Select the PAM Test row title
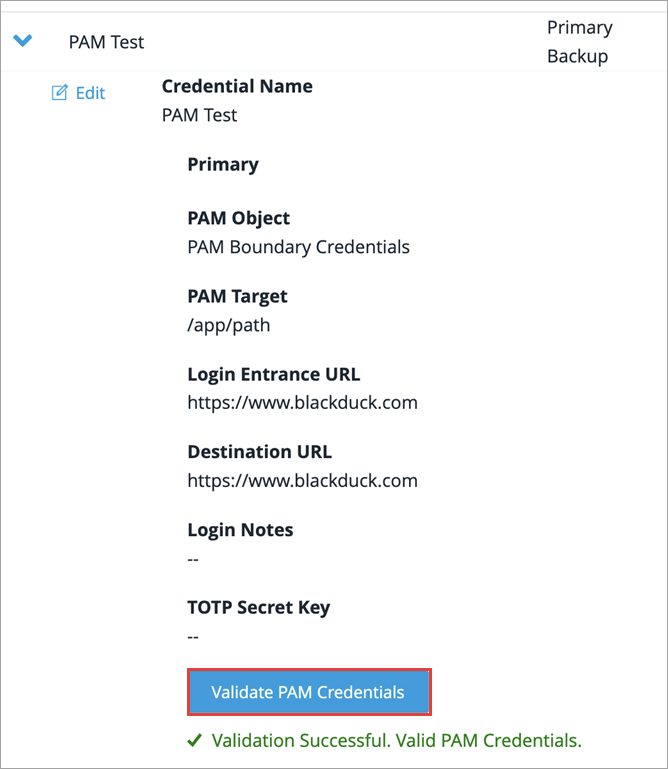The height and width of the screenshot is (769, 668). tap(106, 42)
